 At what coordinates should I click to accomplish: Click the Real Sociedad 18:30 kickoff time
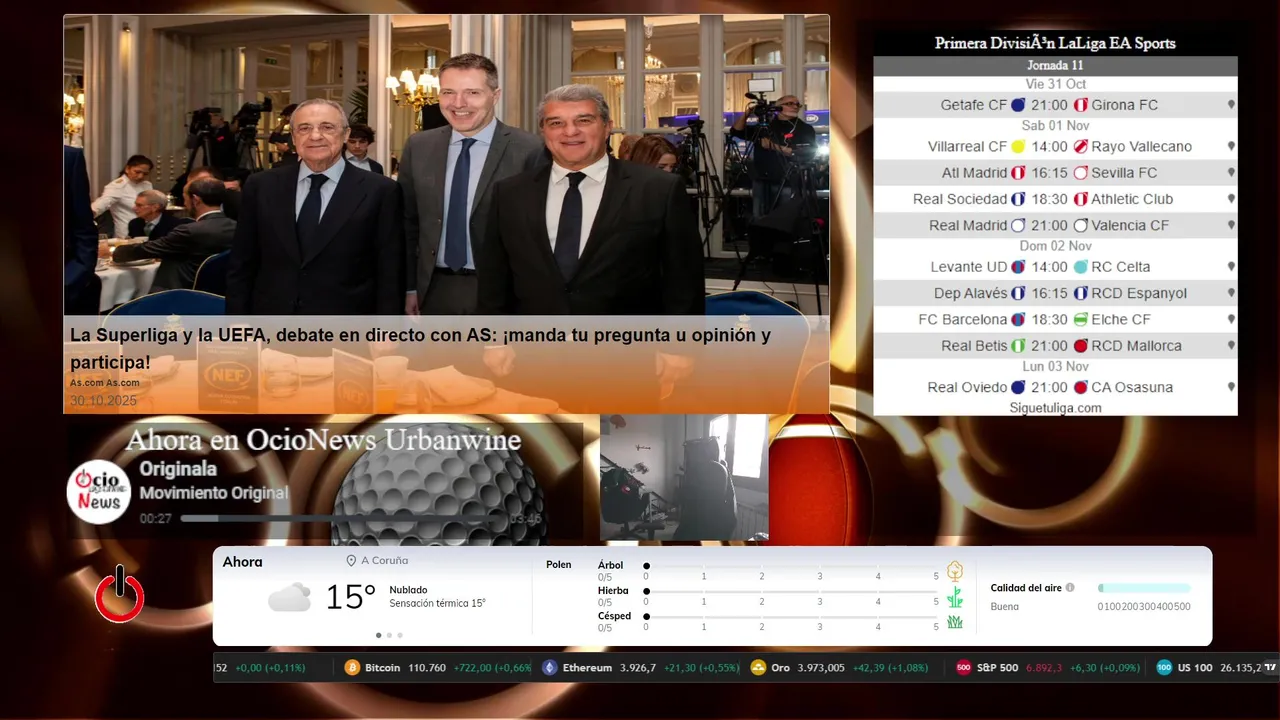click(x=1049, y=199)
